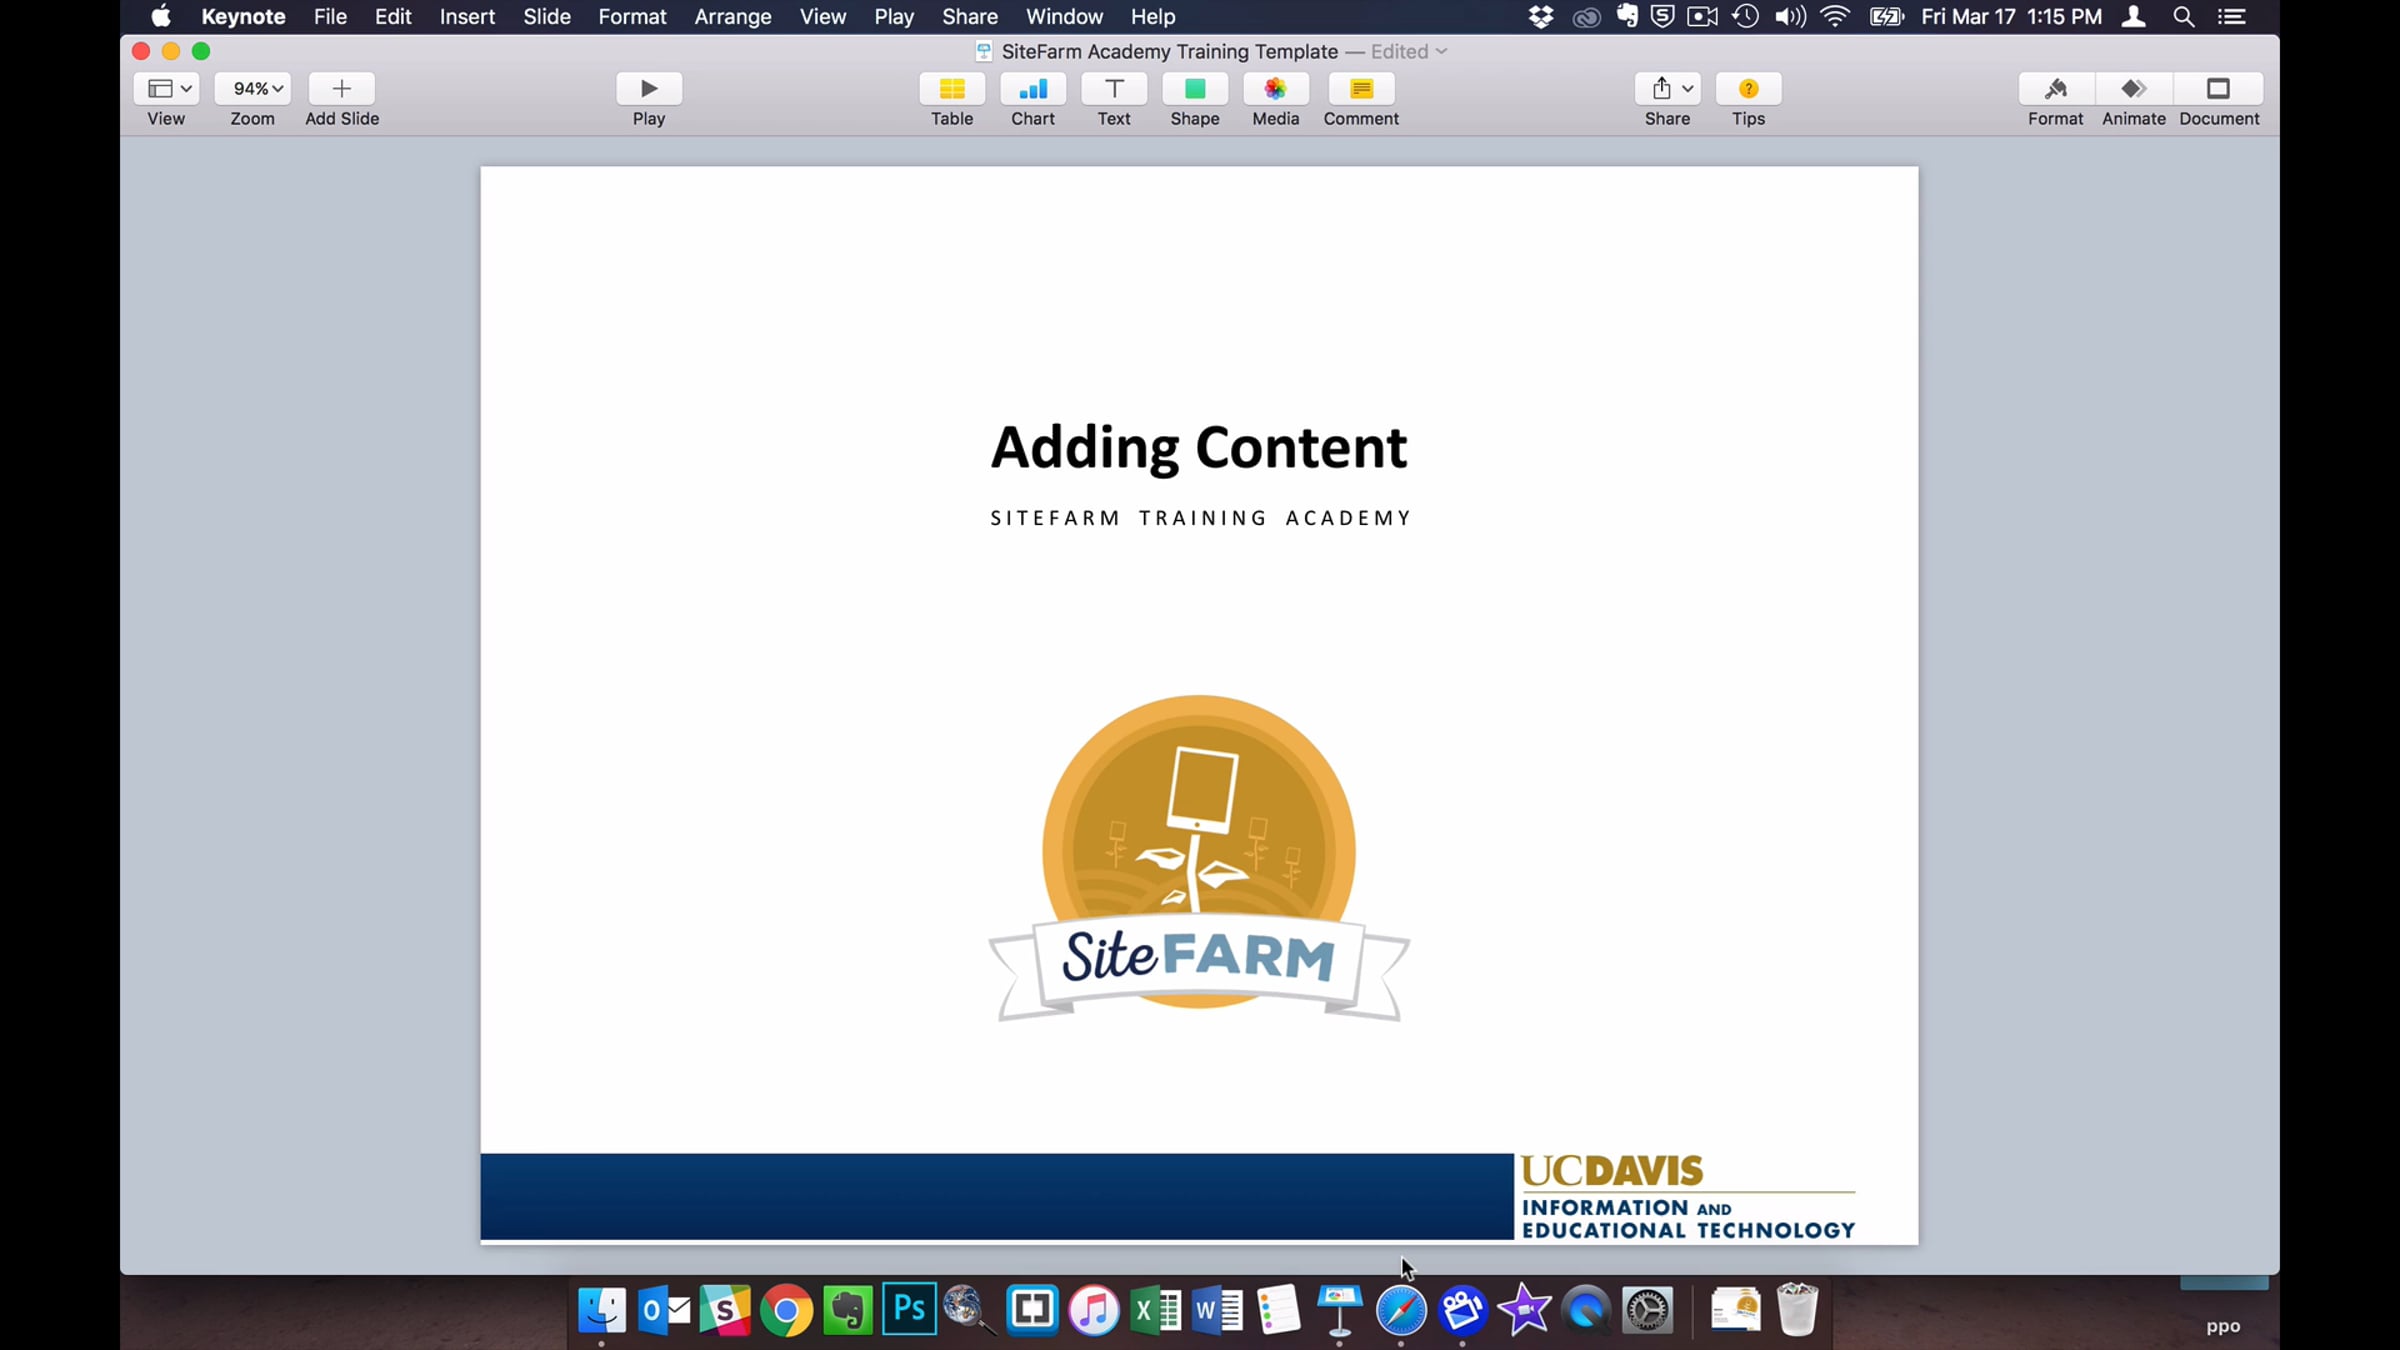Open Slack from the Dock
This screenshot has height=1350, width=2400.
pos(725,1310)
